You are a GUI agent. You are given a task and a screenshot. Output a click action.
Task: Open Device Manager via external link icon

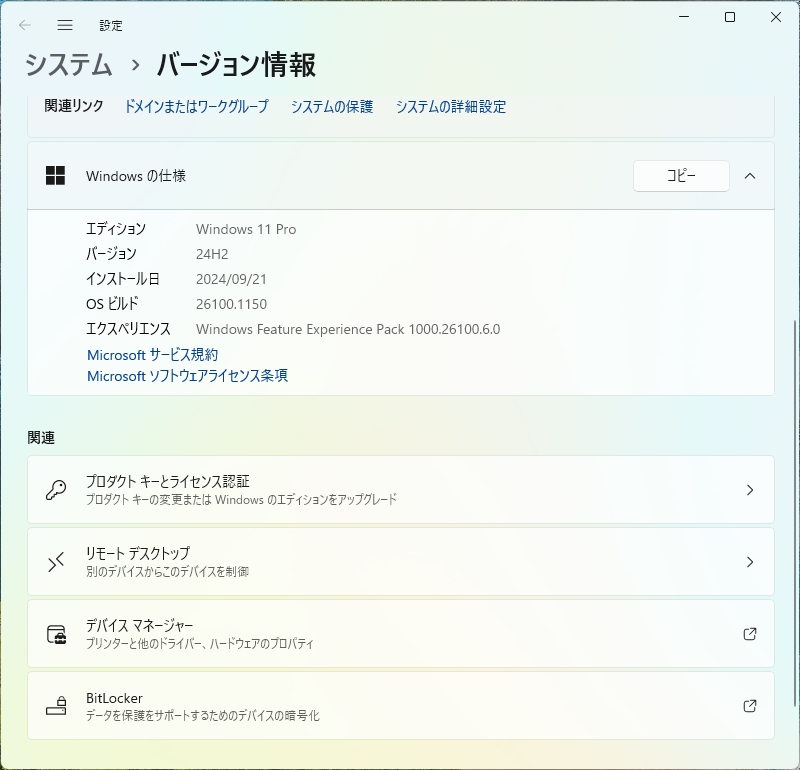point(749,634)
